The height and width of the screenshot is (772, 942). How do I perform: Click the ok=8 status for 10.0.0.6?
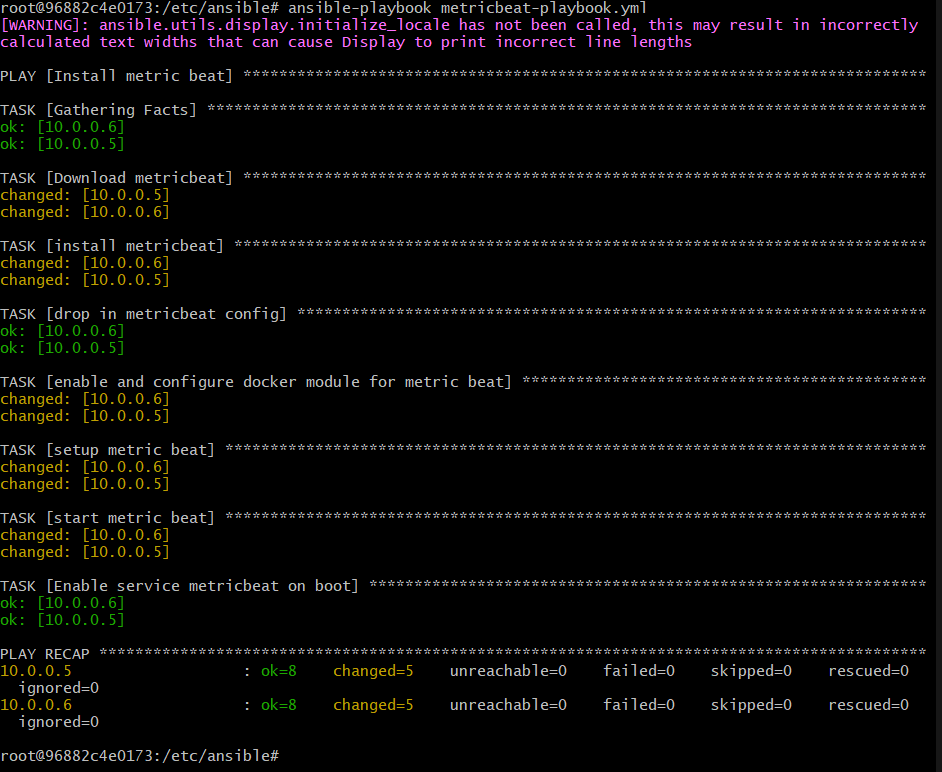[278, 704]
